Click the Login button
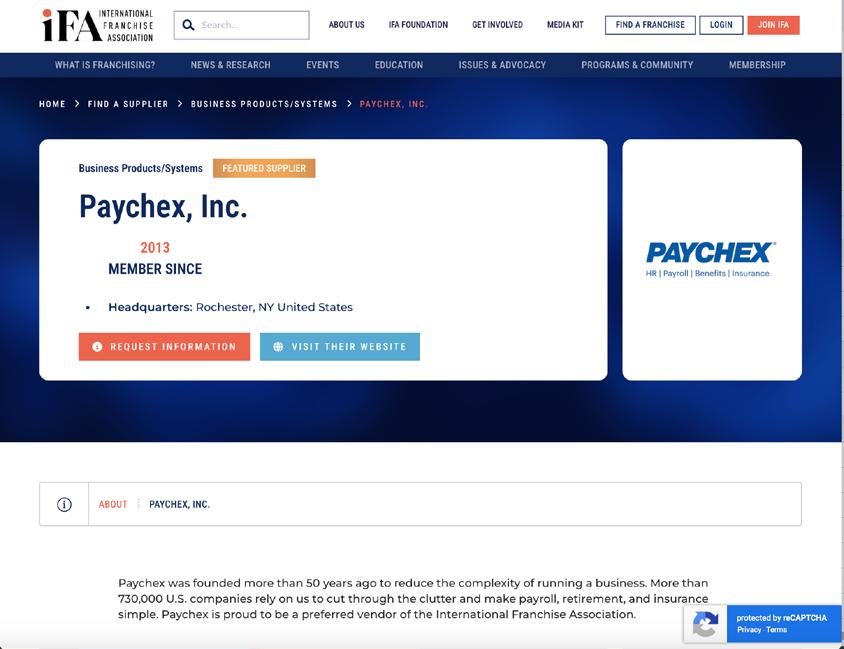Image resolution: width=844 pixels, height=649 pixels. pyautogui.click(x=721, y=25)
